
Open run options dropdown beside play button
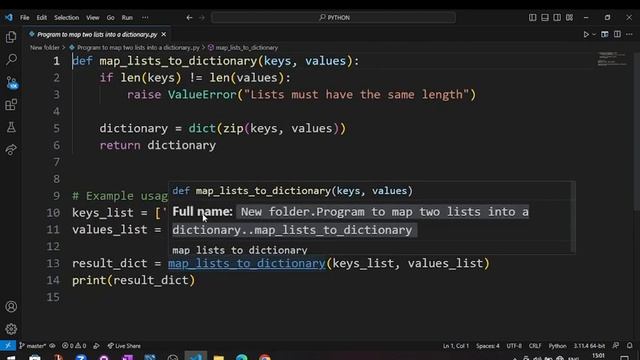(594, 35)
